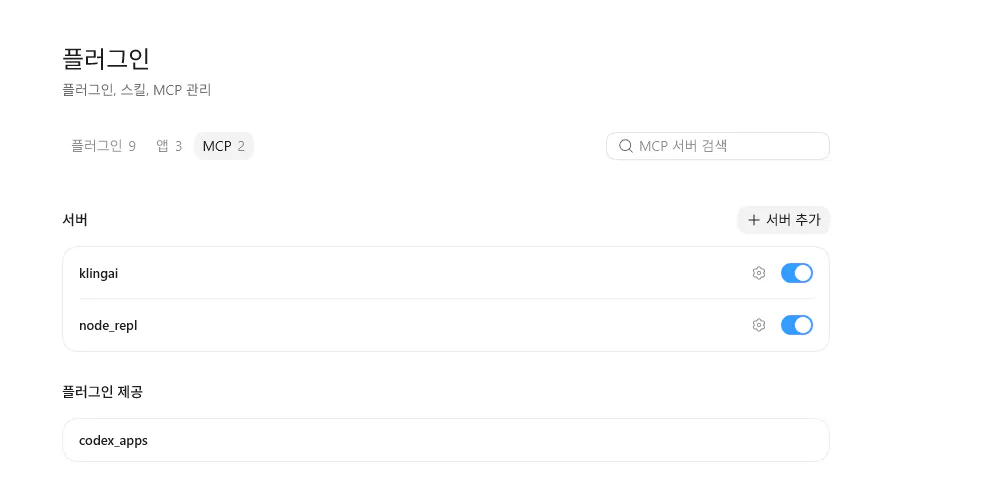Click the subtitle 플러그인, 스킬, MCP 관리
This screenshot has height=496, width=989.
point(137,90)
